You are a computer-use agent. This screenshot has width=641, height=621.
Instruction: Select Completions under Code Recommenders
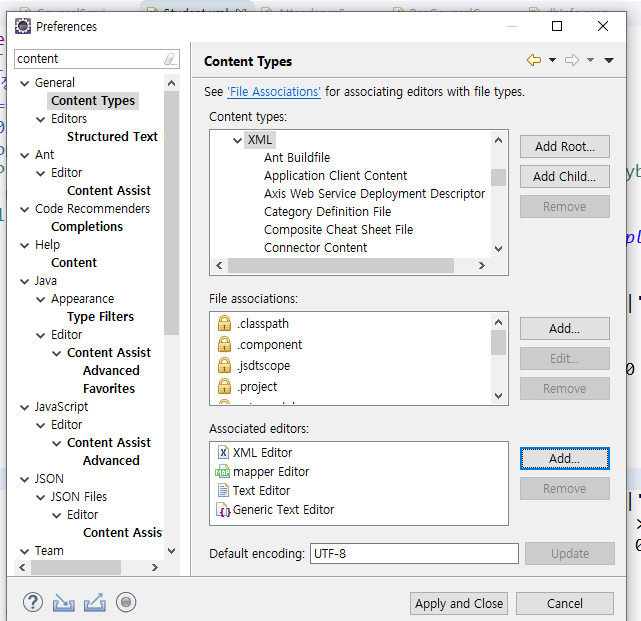click(87, 226)
